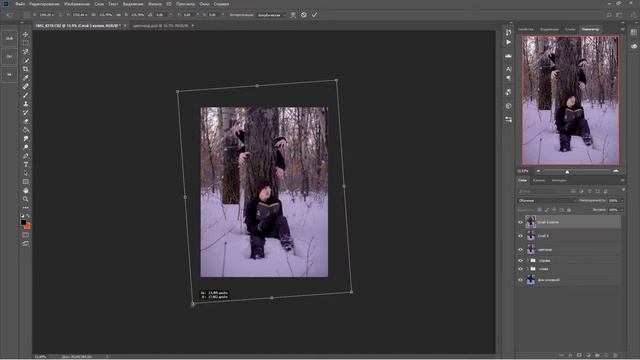Open the Изображение menu
This screenshot has height=360, width=640.
click(77, 4)
